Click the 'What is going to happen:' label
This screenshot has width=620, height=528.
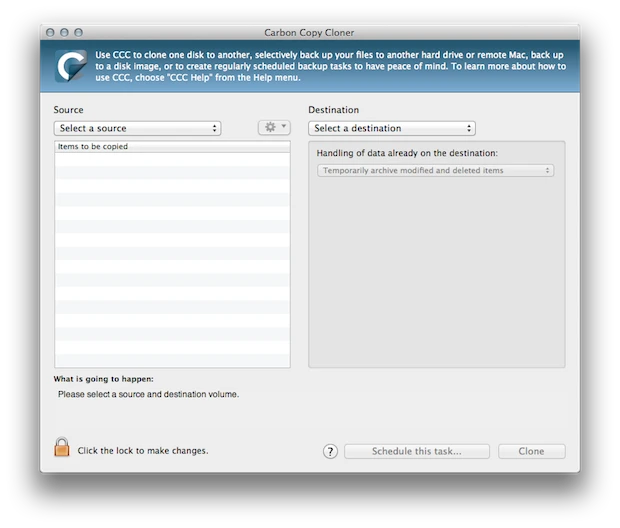pos(104,379)
